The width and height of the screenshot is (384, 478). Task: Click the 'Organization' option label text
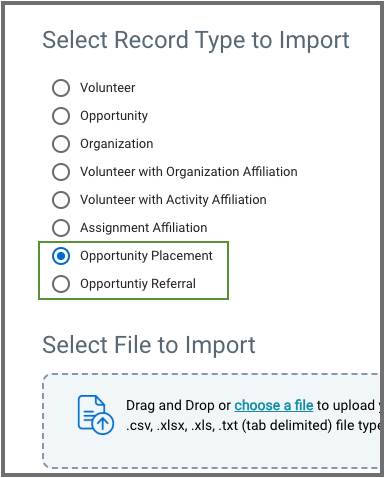(117, 144)
